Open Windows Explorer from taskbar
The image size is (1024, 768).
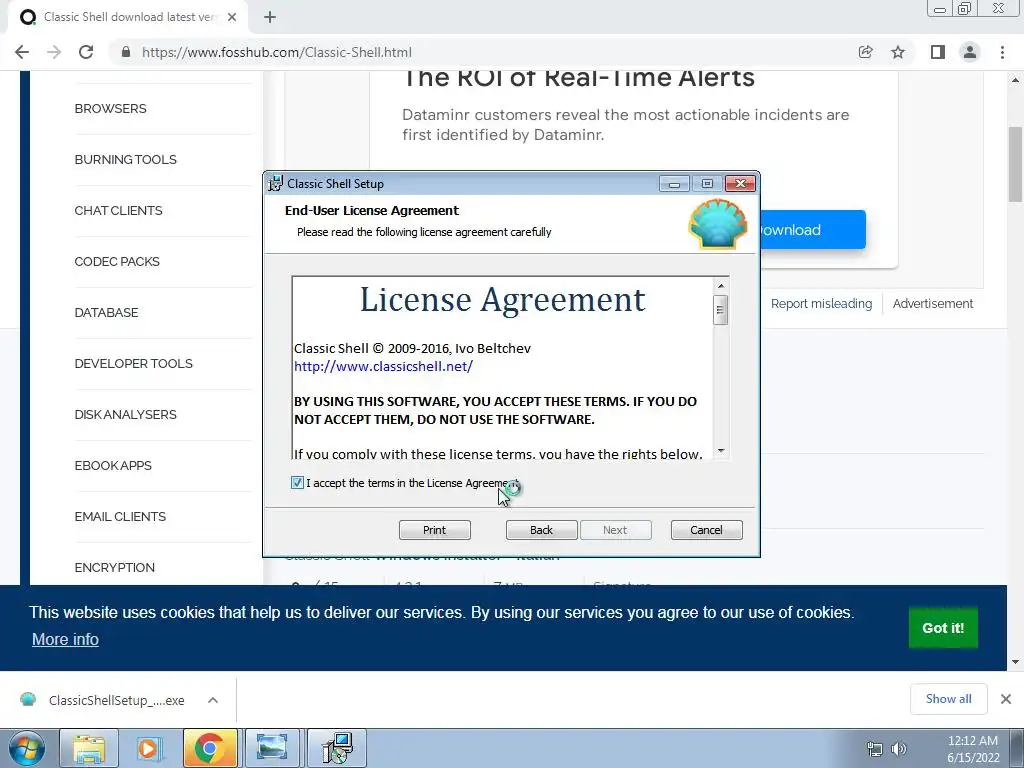pos(89,748)
